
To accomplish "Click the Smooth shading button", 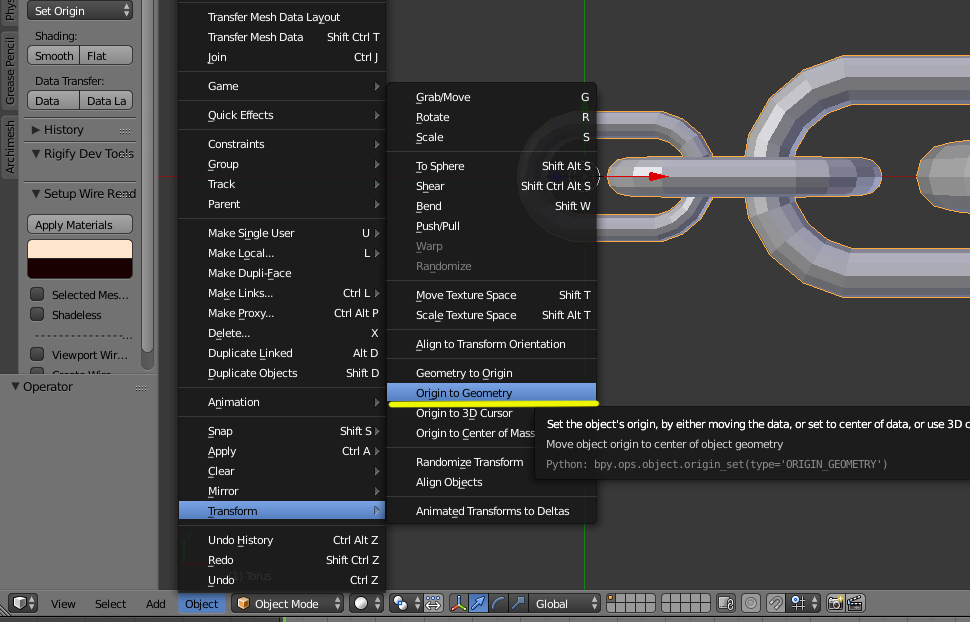I will (x=54, y=56).
